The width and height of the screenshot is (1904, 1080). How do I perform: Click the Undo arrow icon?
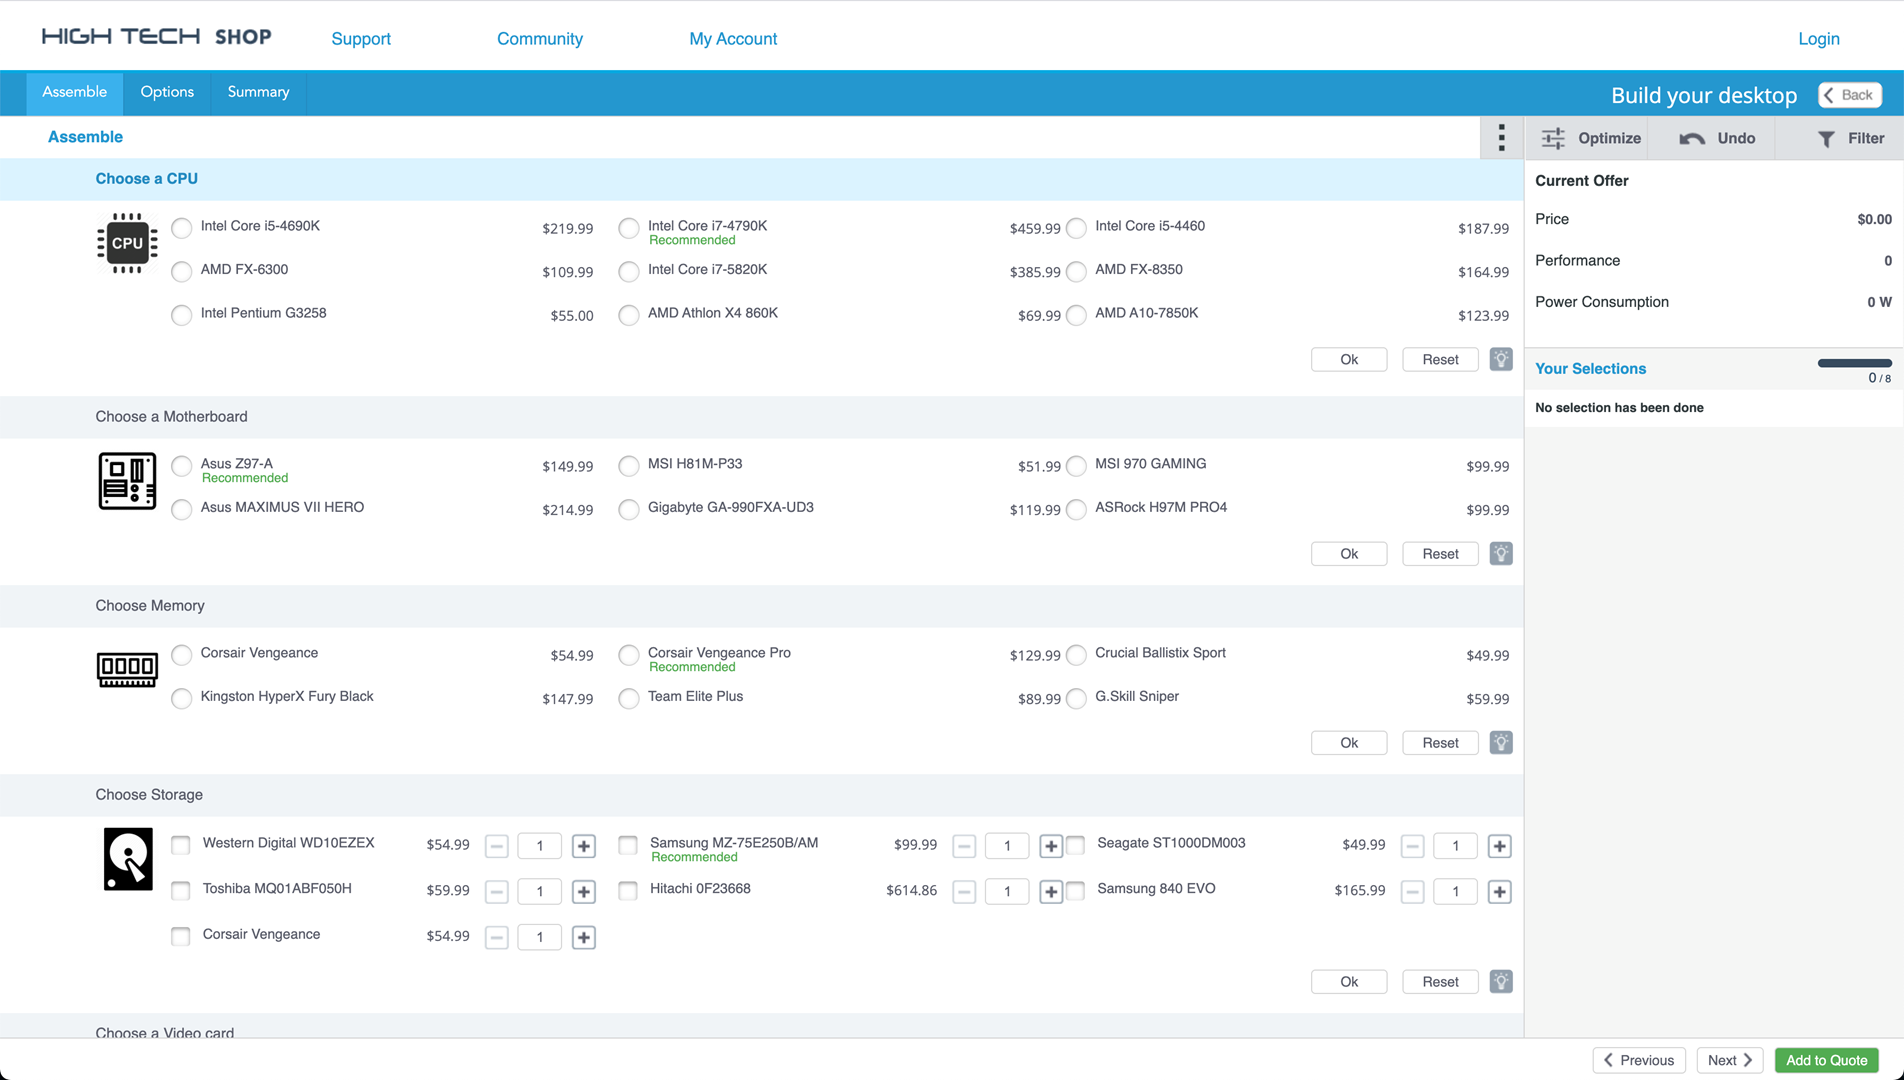pos(1692,138)
